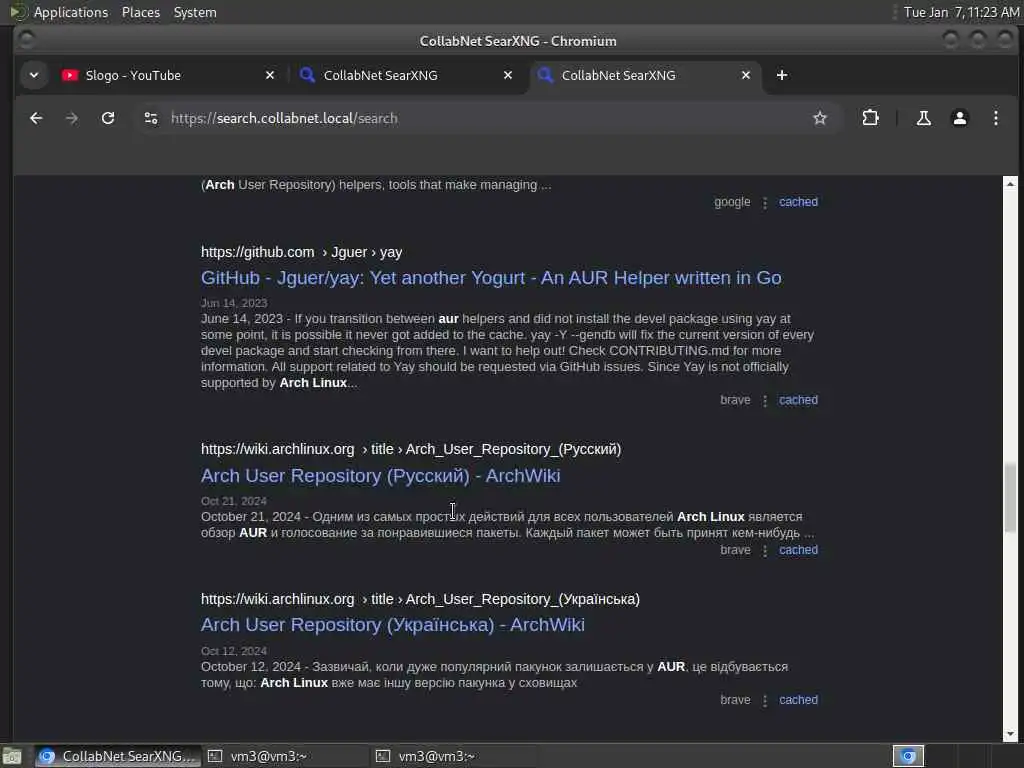
Task: Open cached link for the google result
Action: [x=798, y=202]
